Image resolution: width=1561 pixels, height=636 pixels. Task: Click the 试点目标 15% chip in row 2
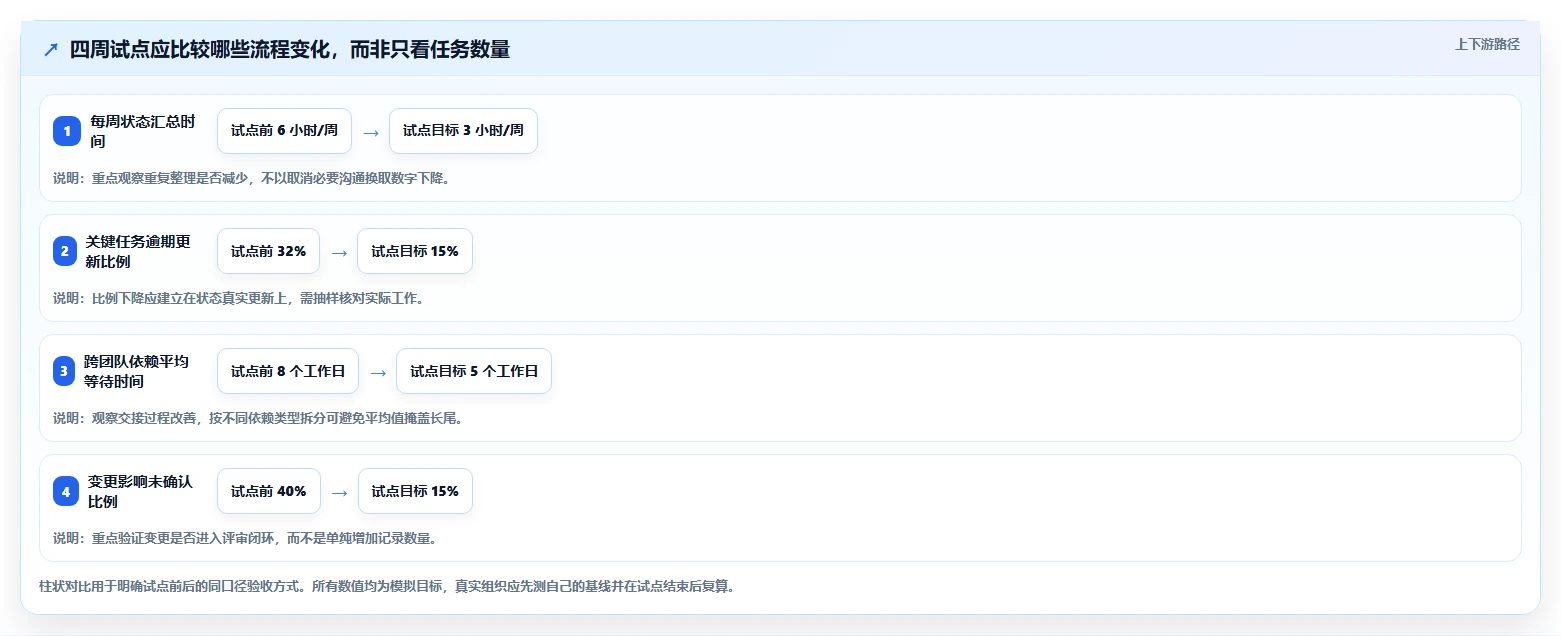point(415,251)
